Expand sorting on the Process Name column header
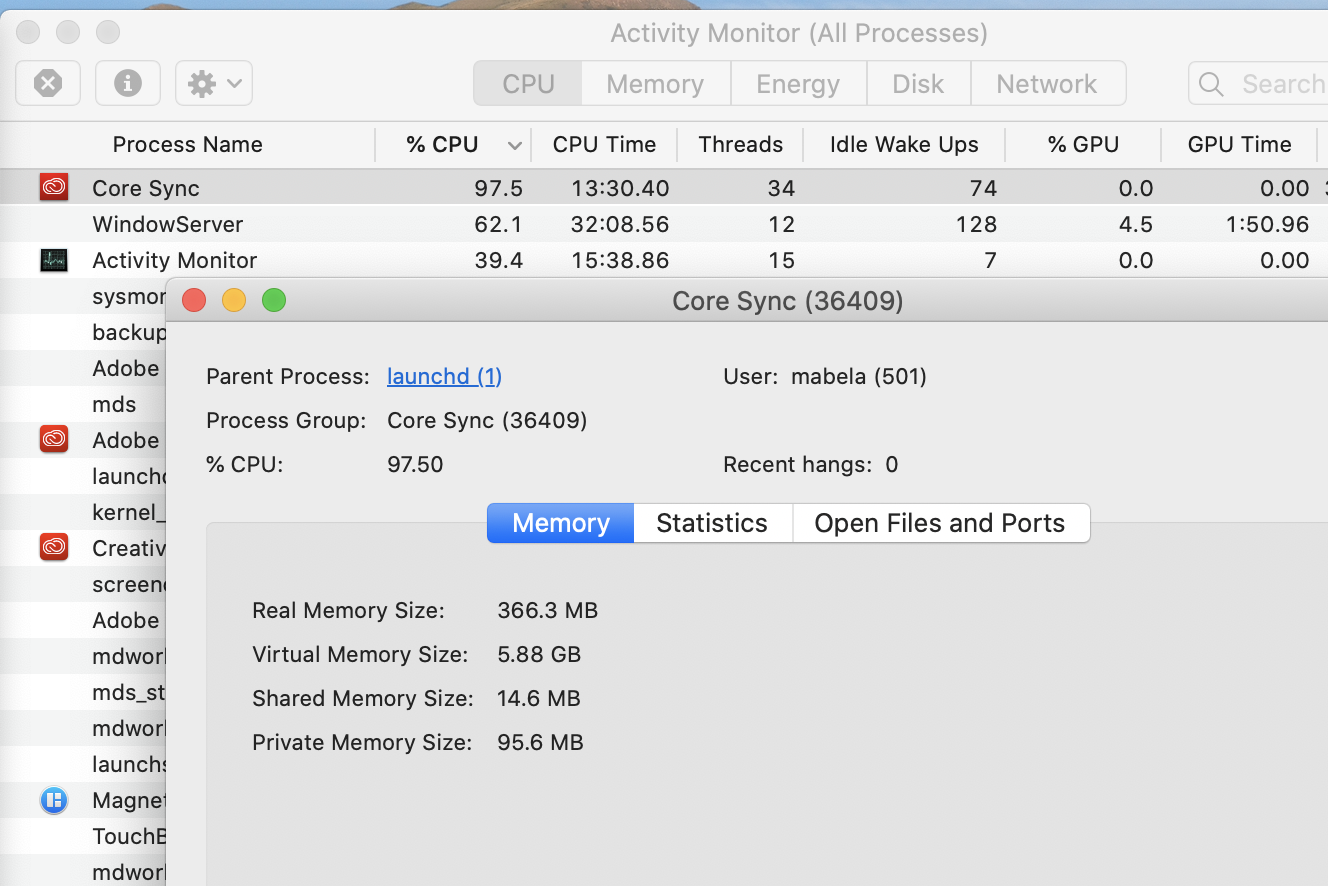Viewport: 1328px width, 886px height. tap(187, 144)
